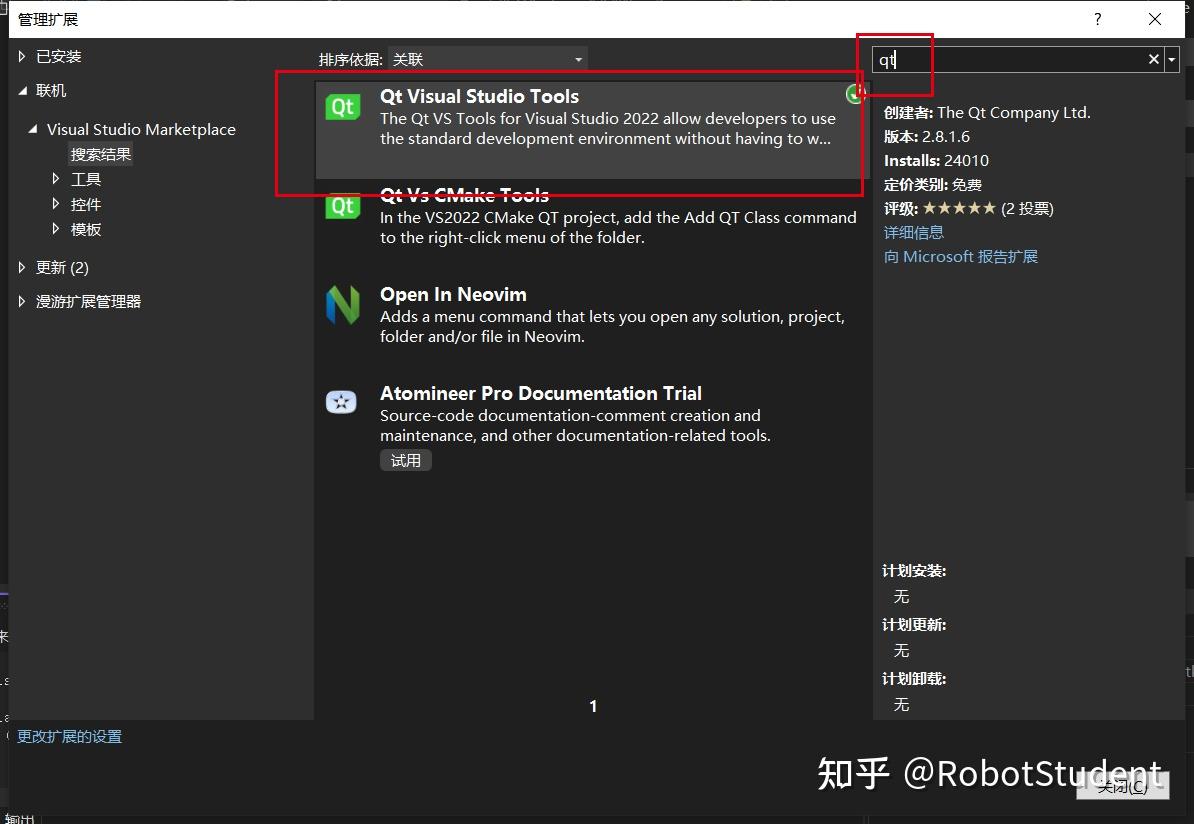1194x824 pixels.
Task: Click the 试用 button for Atomineer Pro
Action: click(405, 460)
